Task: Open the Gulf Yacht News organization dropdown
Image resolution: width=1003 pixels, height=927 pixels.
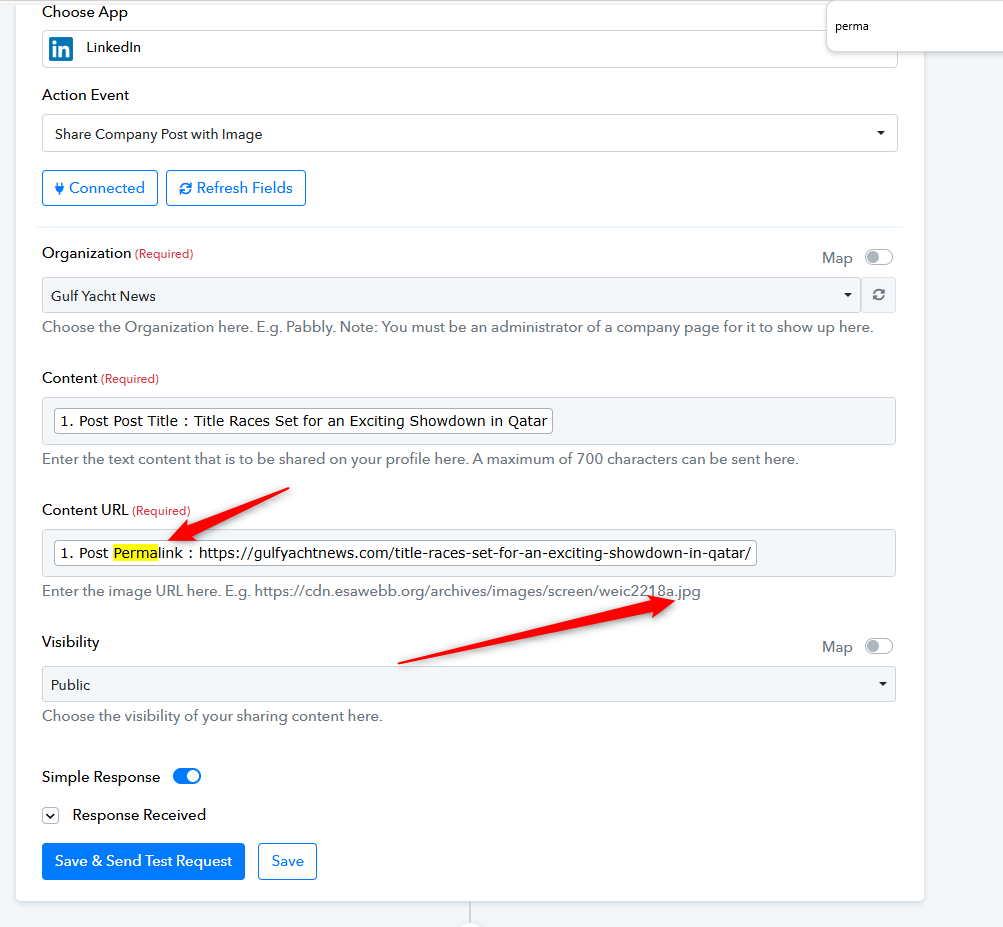Action: (451, 295)
